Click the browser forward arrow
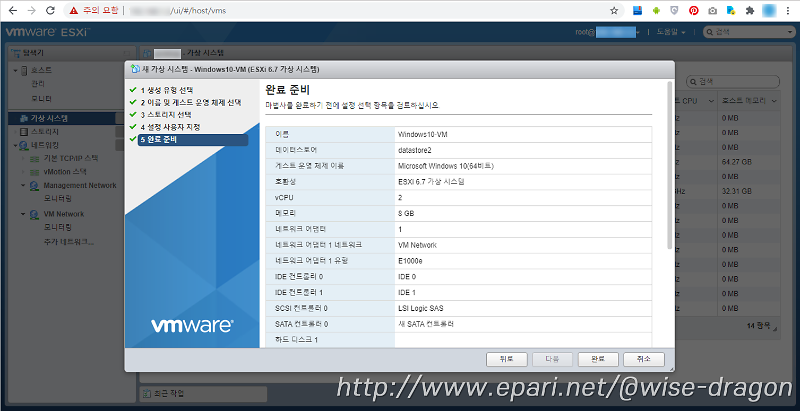Viewport: 800px width, 411px height. pyautogui.click(x=31, y=10)
